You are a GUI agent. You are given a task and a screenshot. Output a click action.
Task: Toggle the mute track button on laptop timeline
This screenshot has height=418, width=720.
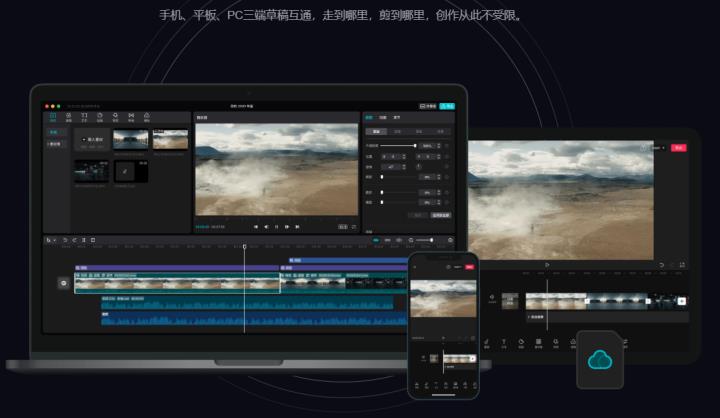tap(64, 283)
